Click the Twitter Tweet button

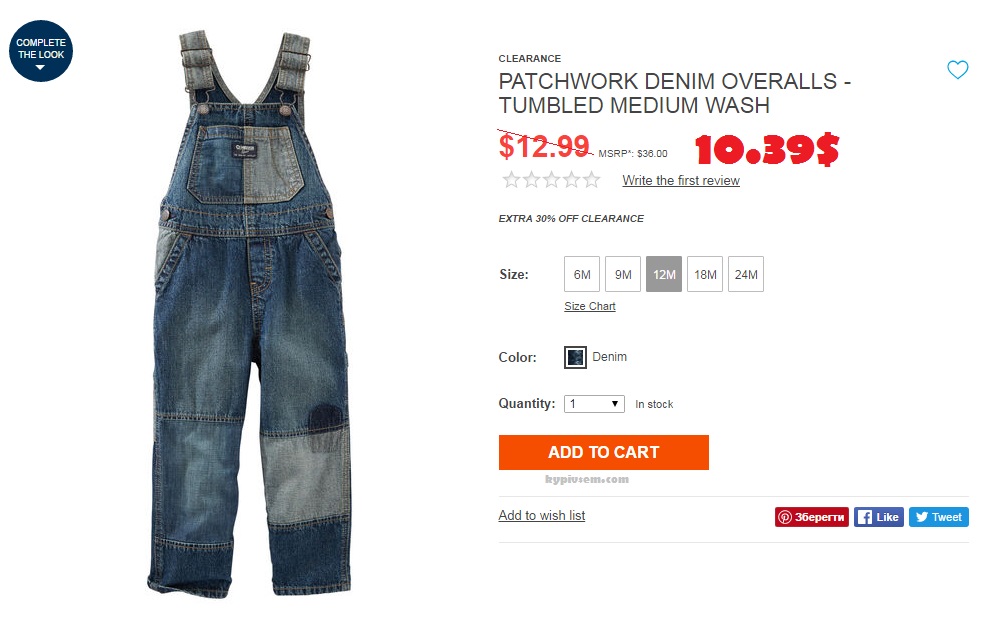(939, 517)
